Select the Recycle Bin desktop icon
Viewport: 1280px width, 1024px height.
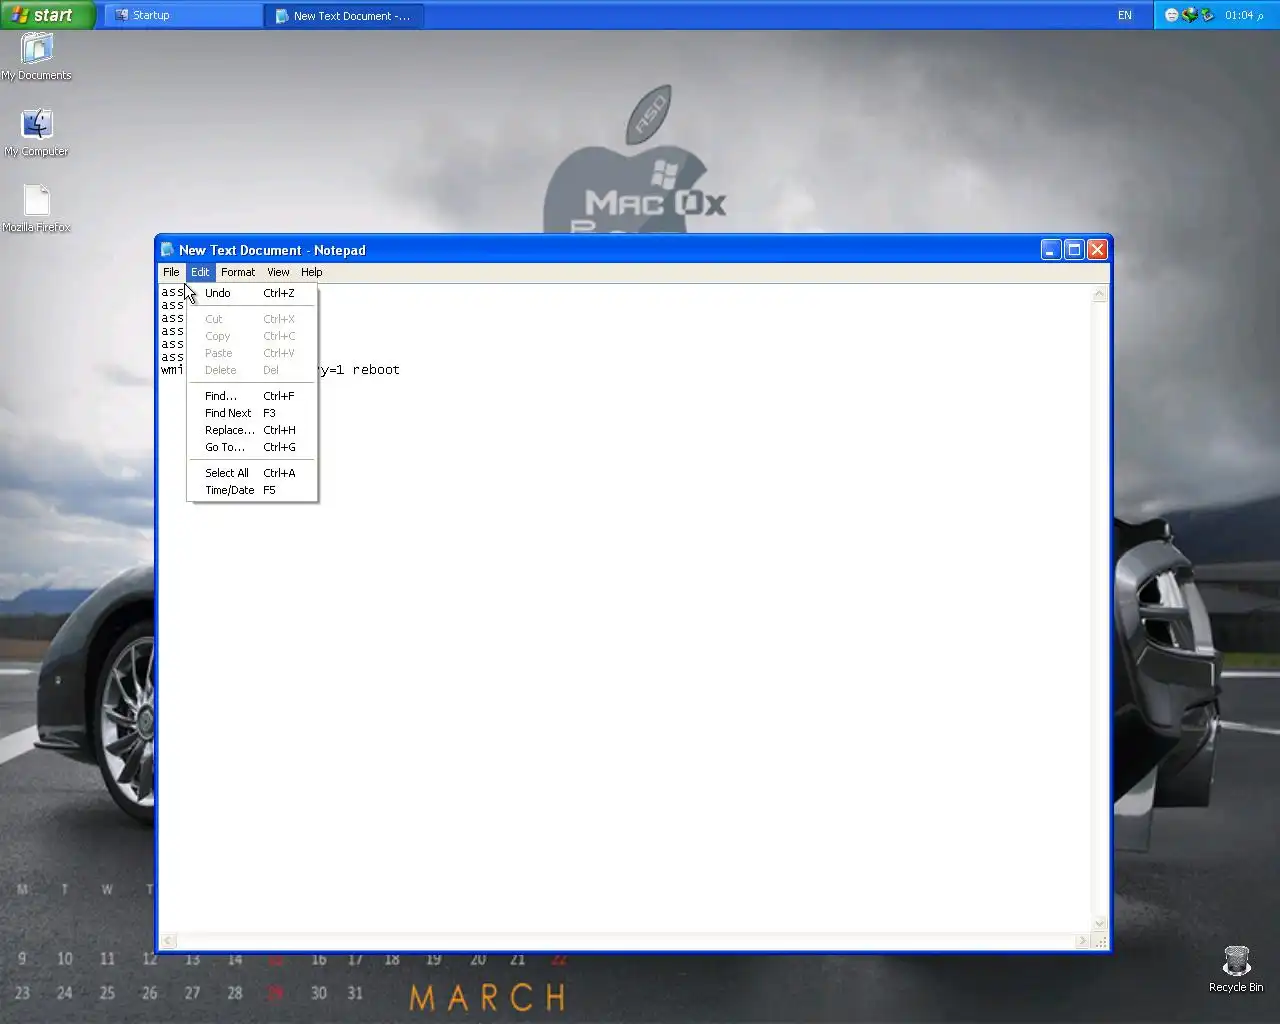1236,969
